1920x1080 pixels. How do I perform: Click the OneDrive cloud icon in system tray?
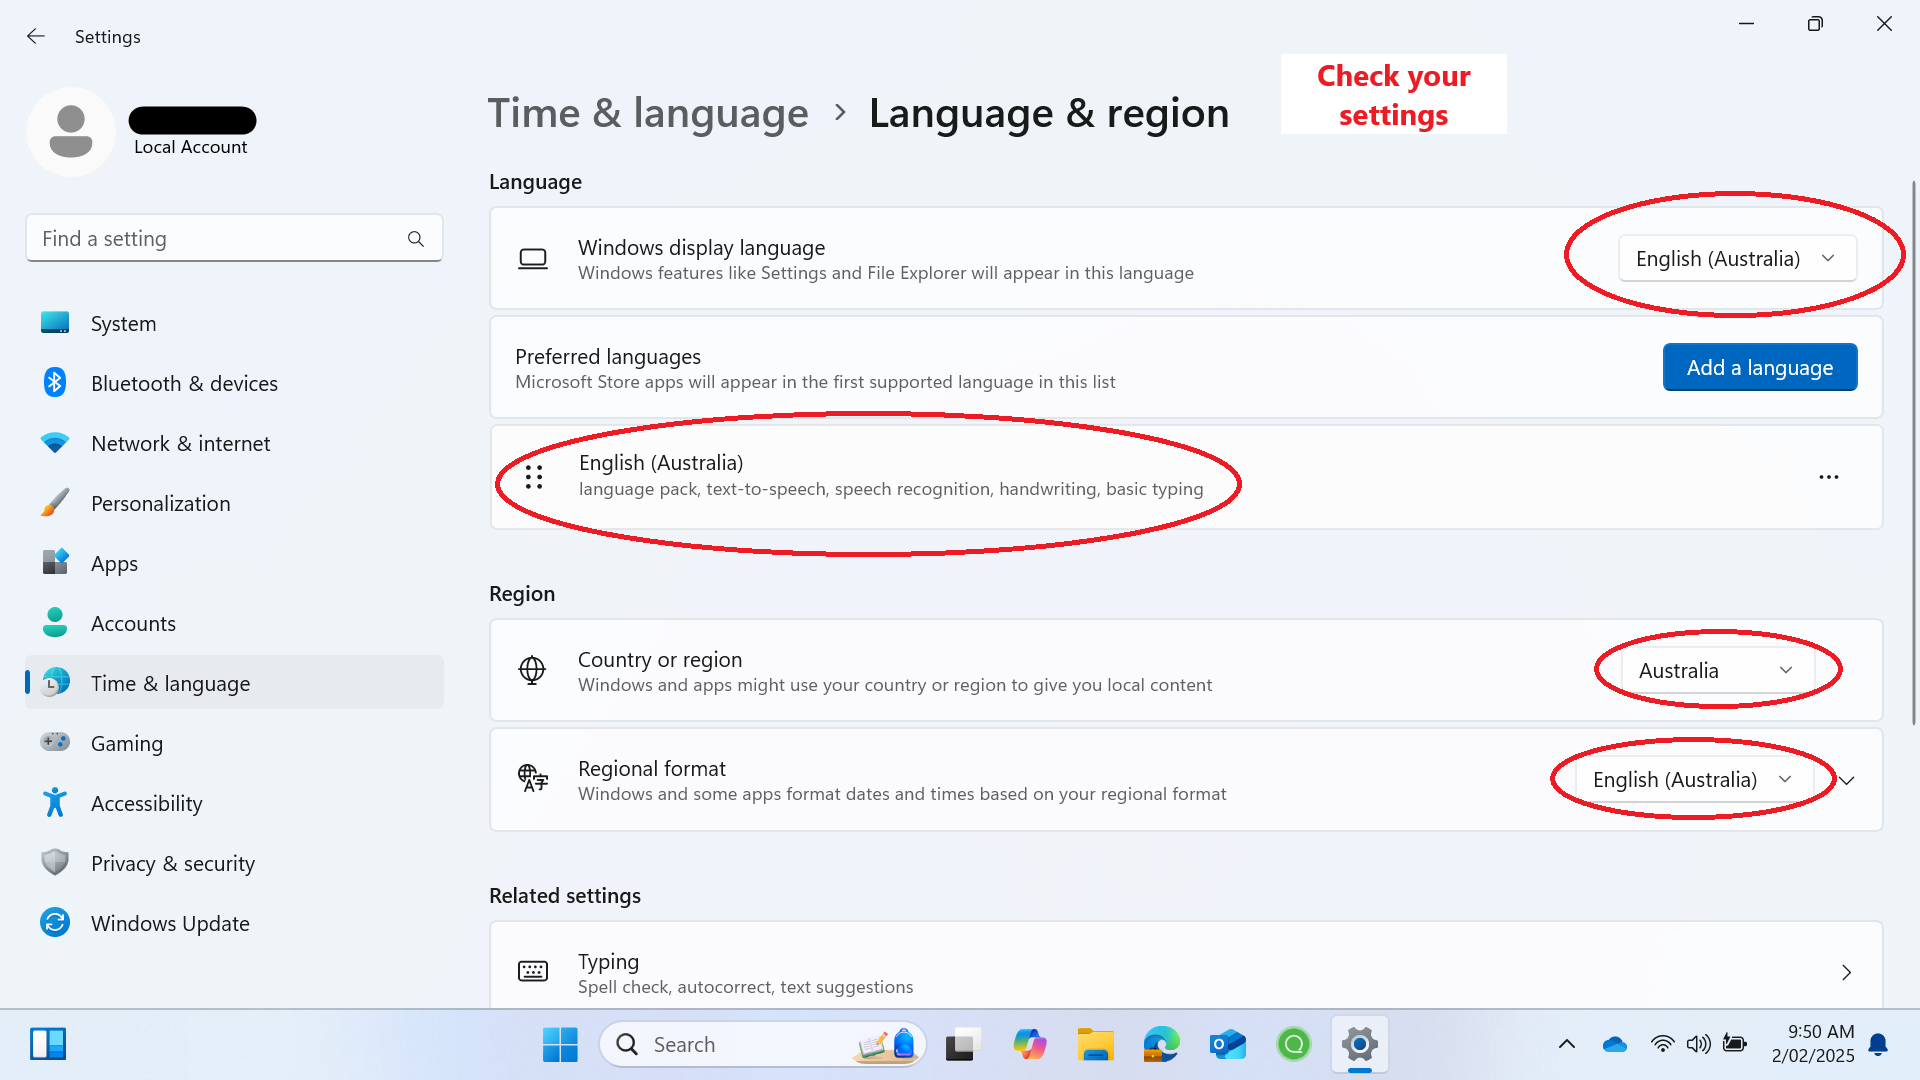1614,1045
